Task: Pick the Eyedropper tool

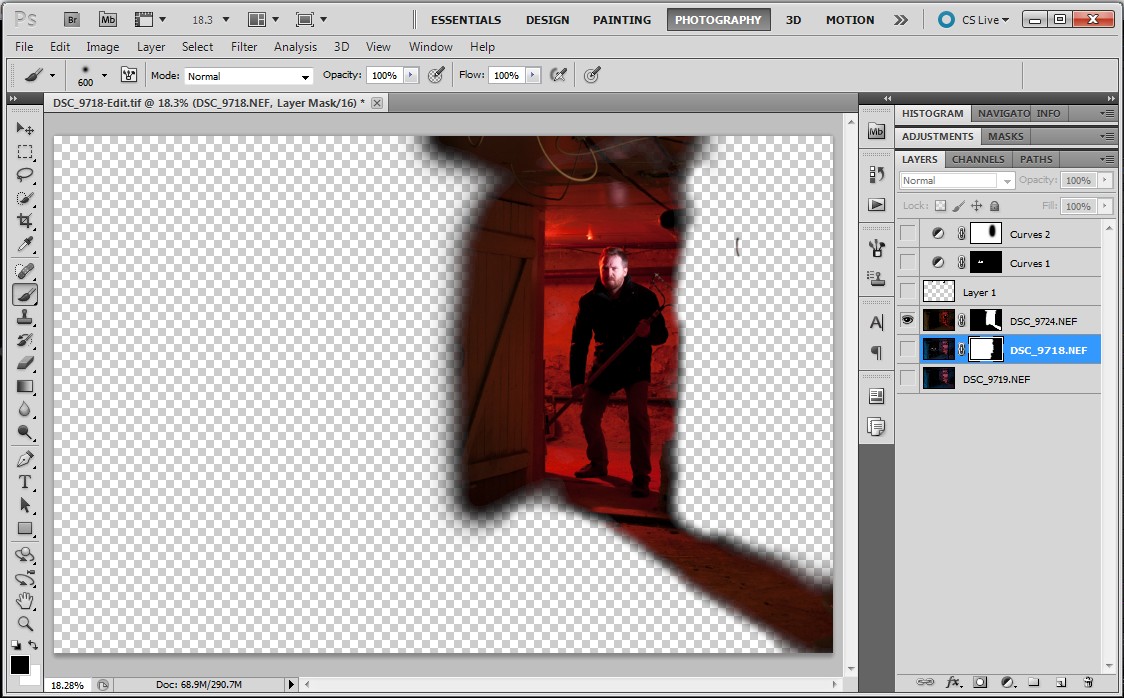Action: coord(25,245)
